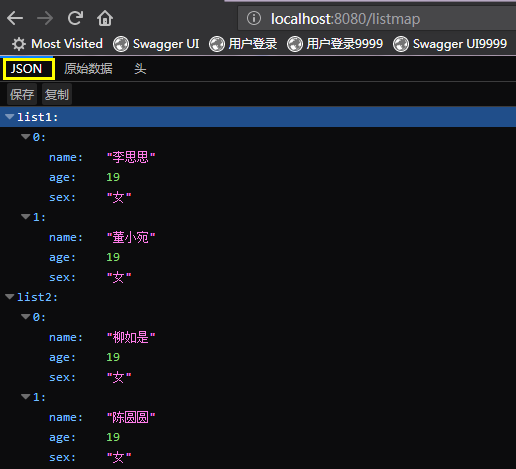The image size is (516, 469).
Task: Select the value "董小宛"
Action: tap(131, 237)
